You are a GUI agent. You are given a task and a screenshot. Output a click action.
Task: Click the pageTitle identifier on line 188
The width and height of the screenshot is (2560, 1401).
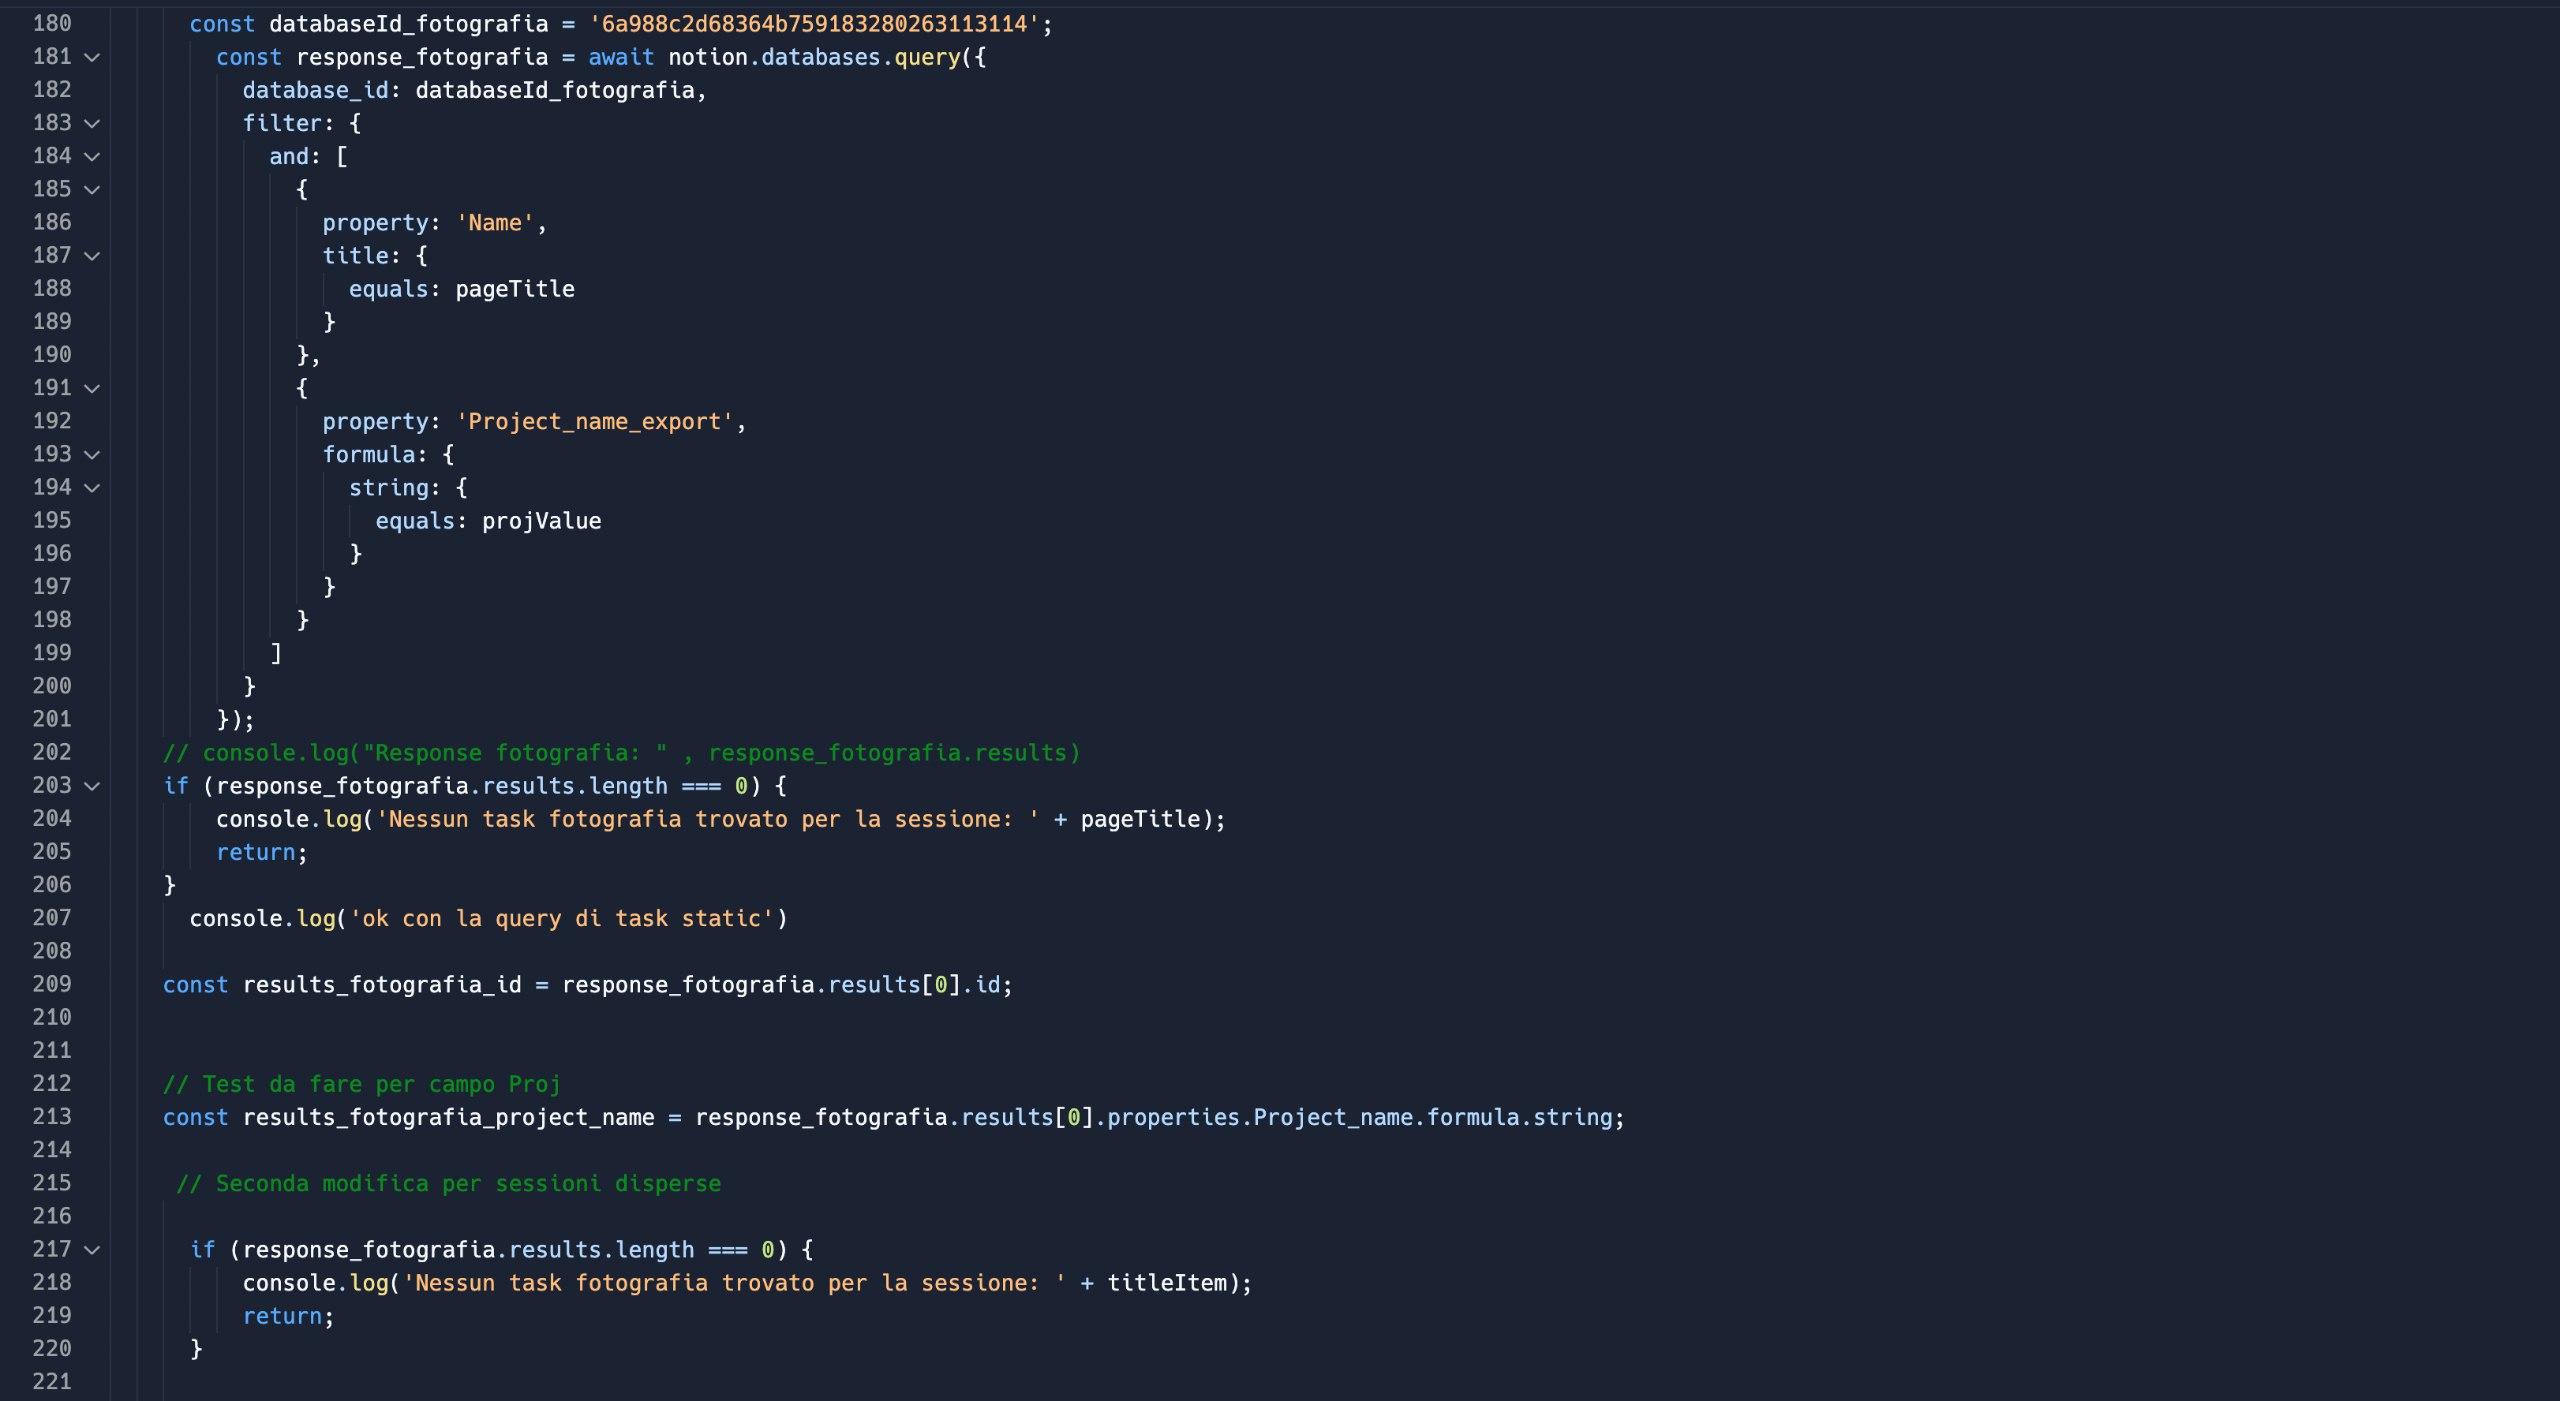tap(515, 288)
